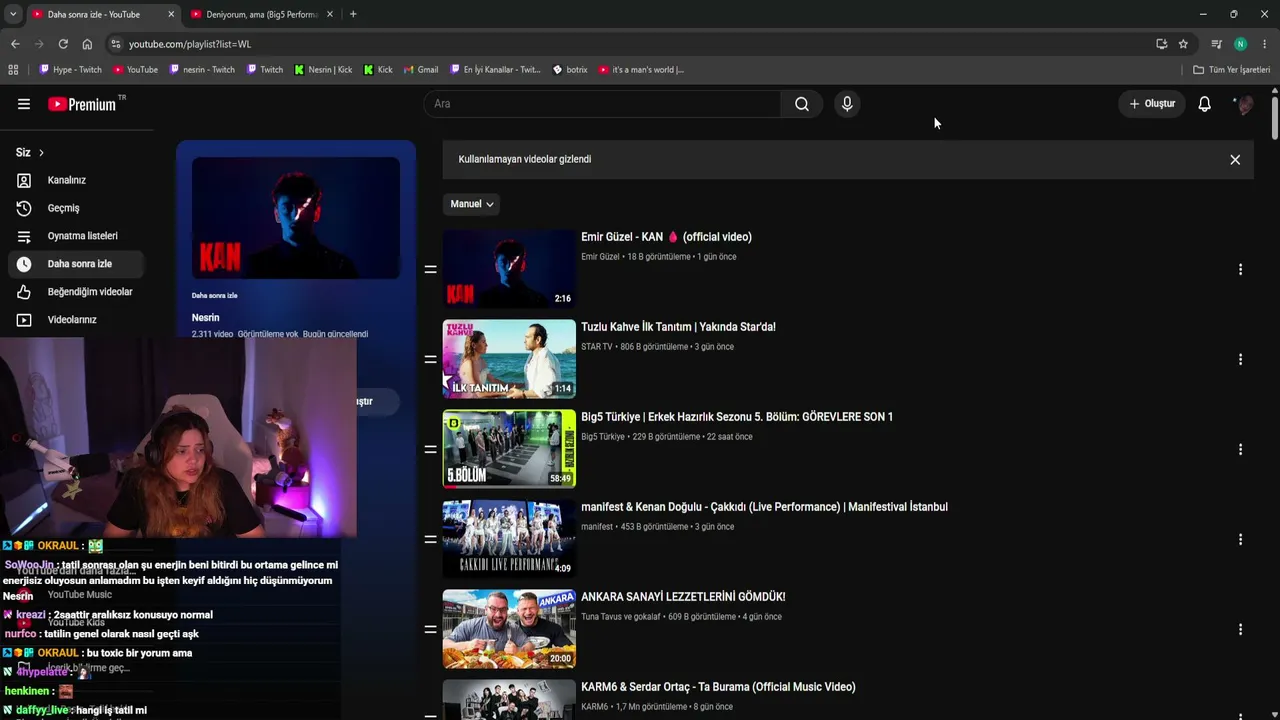Play the Emir Güzel - KAN thumbnail in the list

509,269
